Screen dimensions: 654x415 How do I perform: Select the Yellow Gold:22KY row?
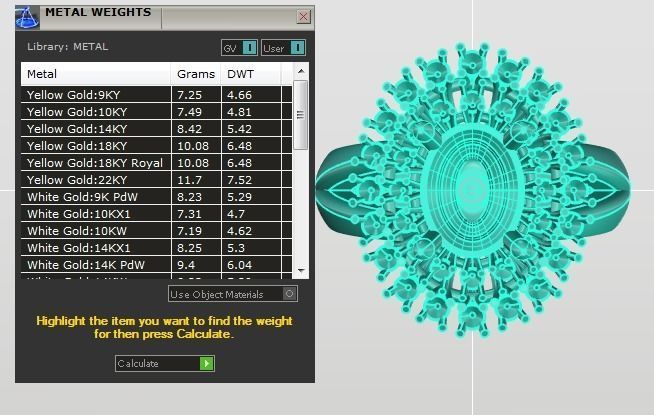[x=156, y=180]
